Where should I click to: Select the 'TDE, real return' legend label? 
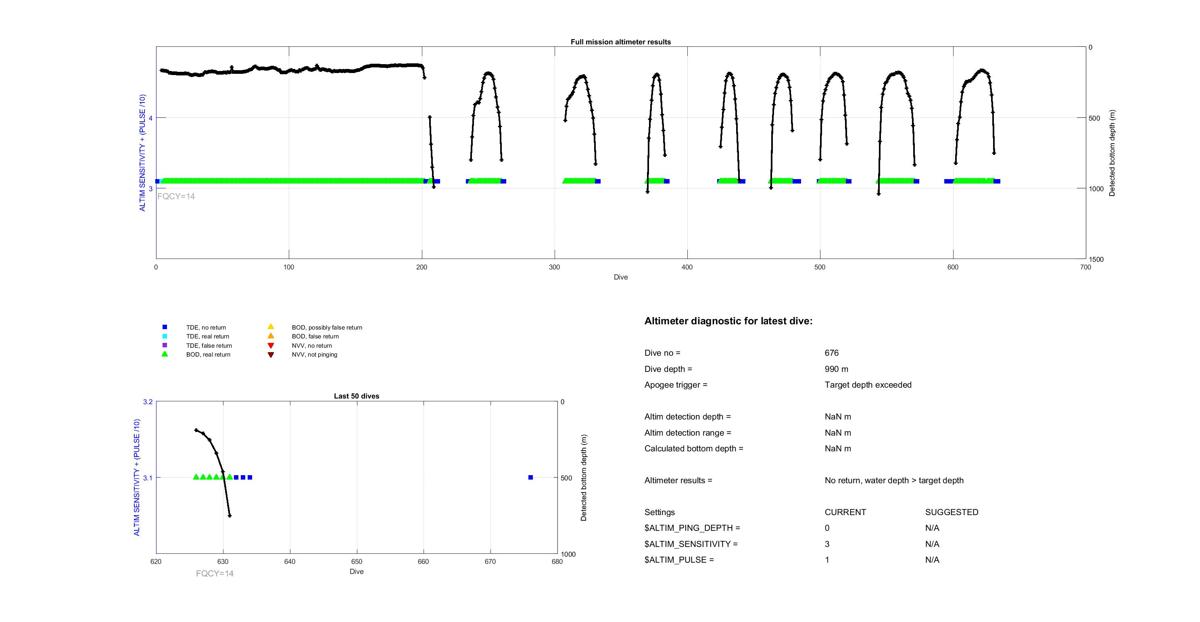pyautogui.click(x=208, y=336)
